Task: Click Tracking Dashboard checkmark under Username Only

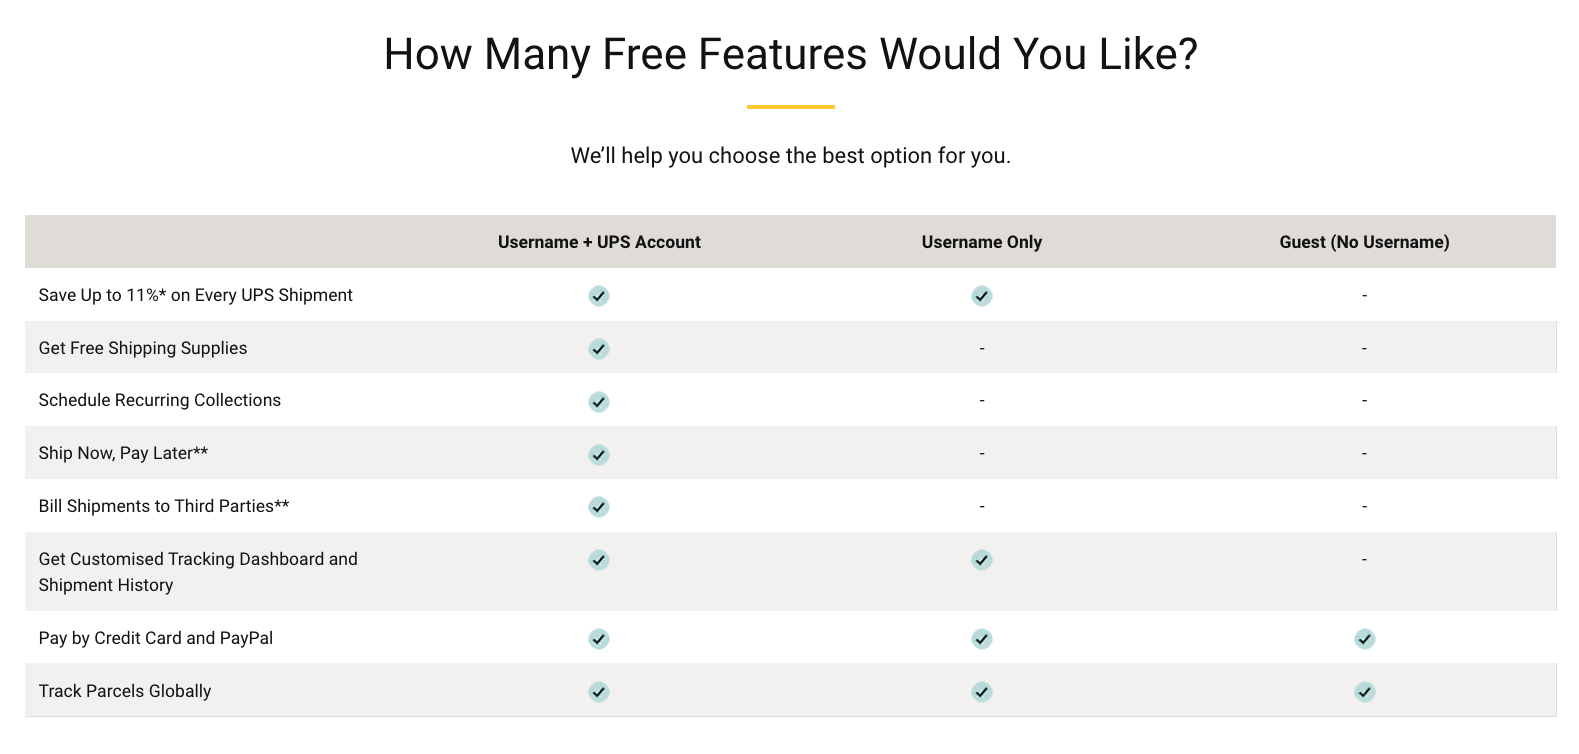Action: [982, 560]
